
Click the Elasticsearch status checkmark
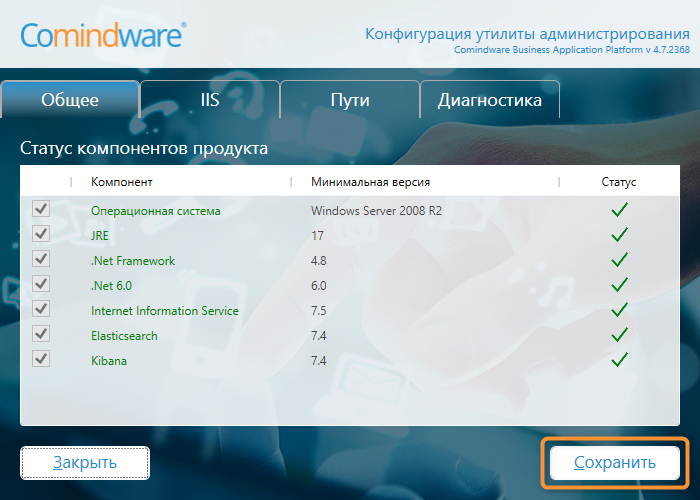pos(619,334)
